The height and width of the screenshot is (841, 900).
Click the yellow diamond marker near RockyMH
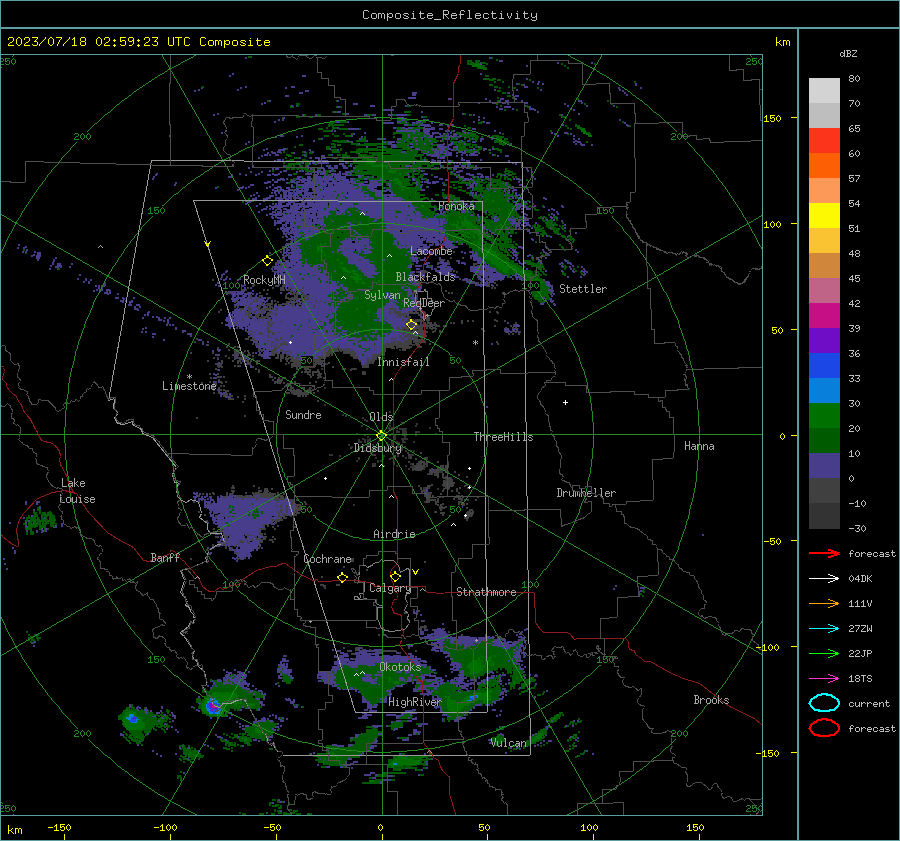click(x=267, y=261)
